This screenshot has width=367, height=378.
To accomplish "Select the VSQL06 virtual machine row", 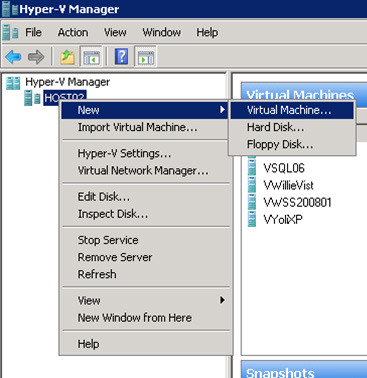I will pyautogui.click(x=284, y=168).
